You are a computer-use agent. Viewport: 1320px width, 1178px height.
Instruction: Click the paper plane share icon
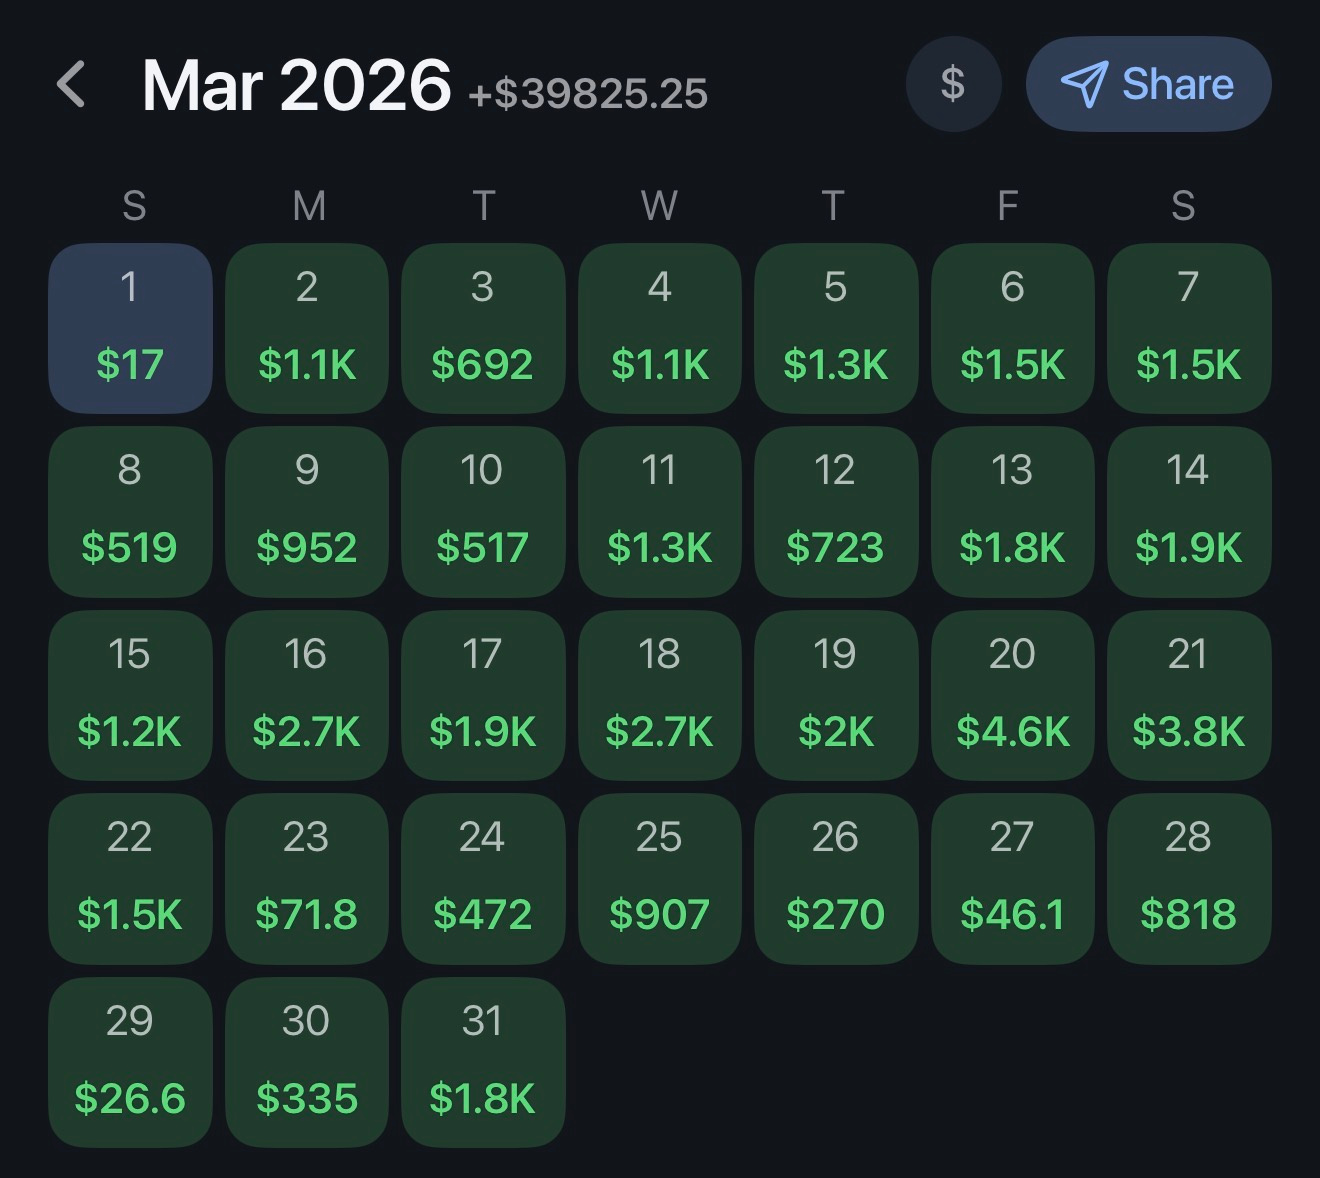click(x=1084, y=84)
